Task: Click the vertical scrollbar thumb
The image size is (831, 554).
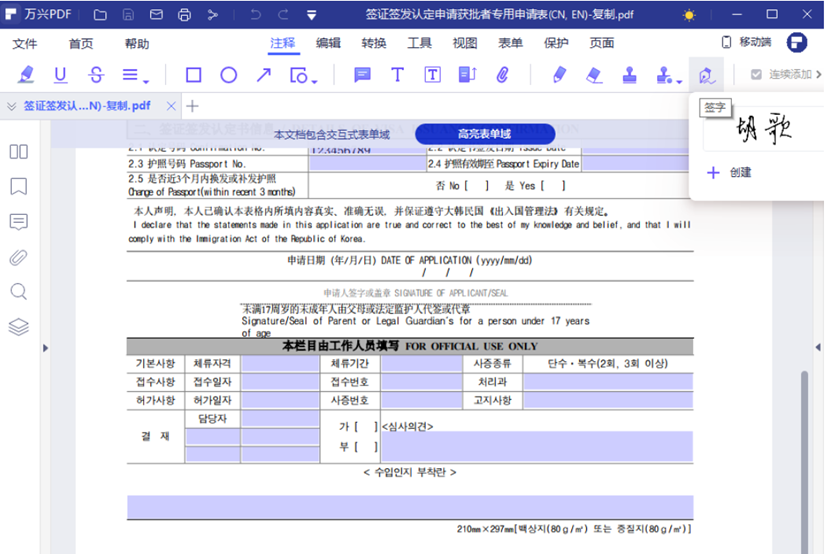Action: 805,461
